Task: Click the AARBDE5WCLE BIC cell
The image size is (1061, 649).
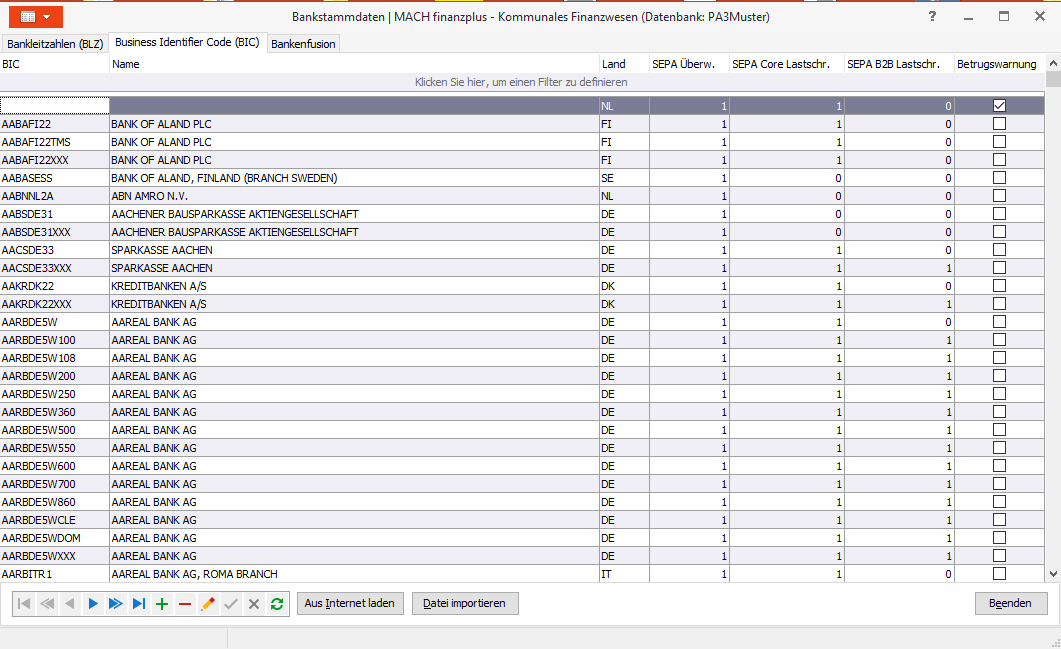Action: [x=55, y=520]
